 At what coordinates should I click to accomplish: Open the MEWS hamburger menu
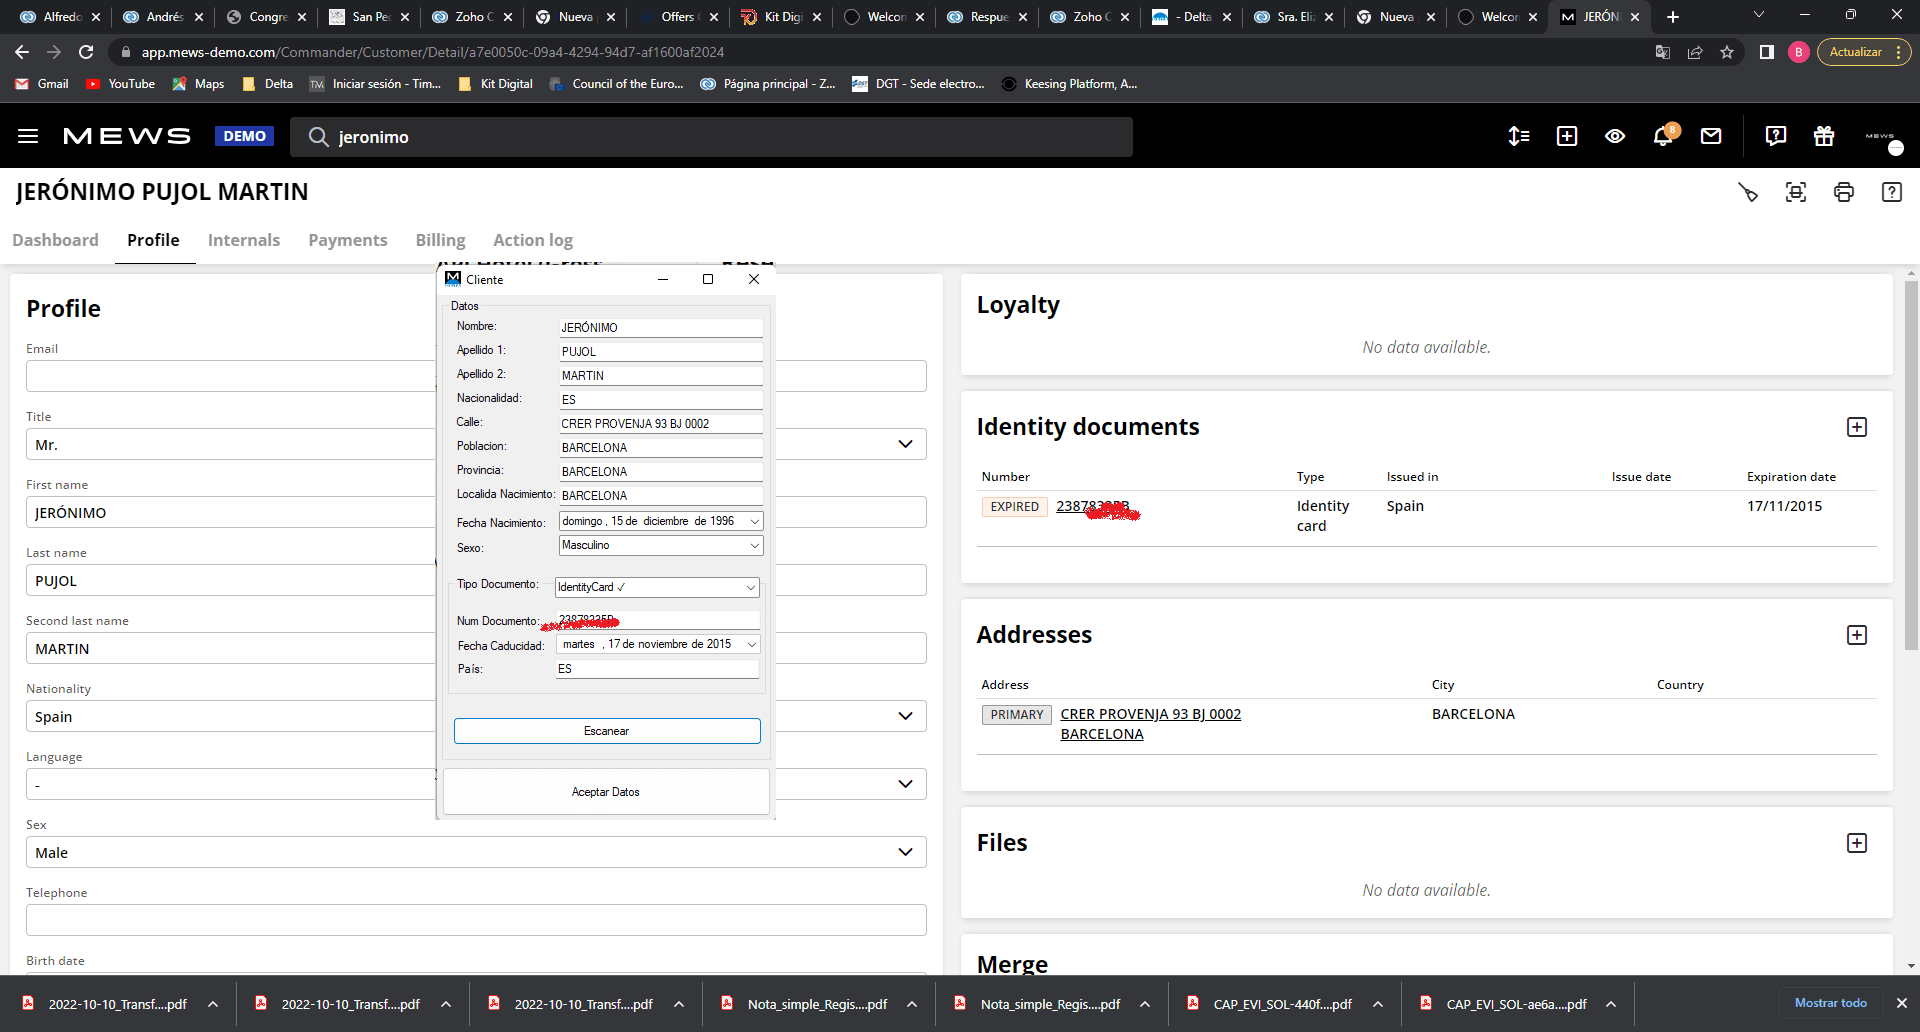(x=27, y=136)
